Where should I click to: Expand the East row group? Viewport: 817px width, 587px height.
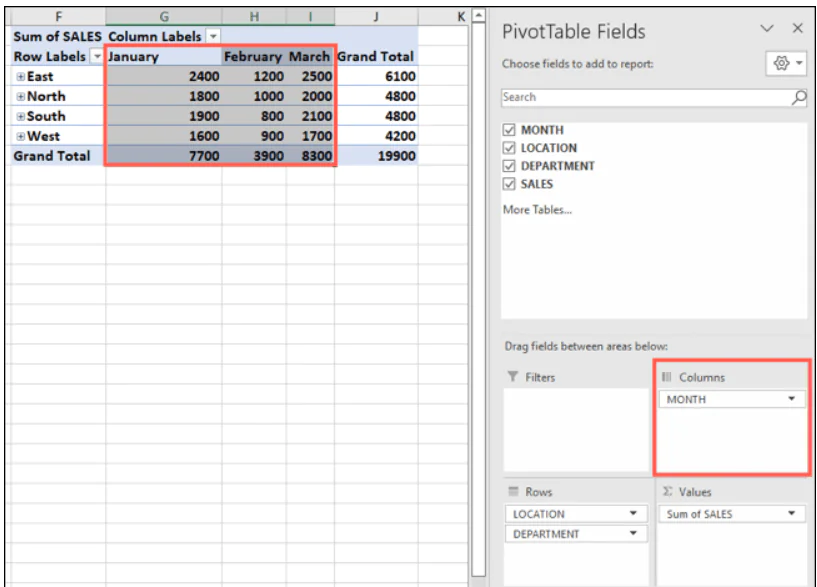[21, 76]
